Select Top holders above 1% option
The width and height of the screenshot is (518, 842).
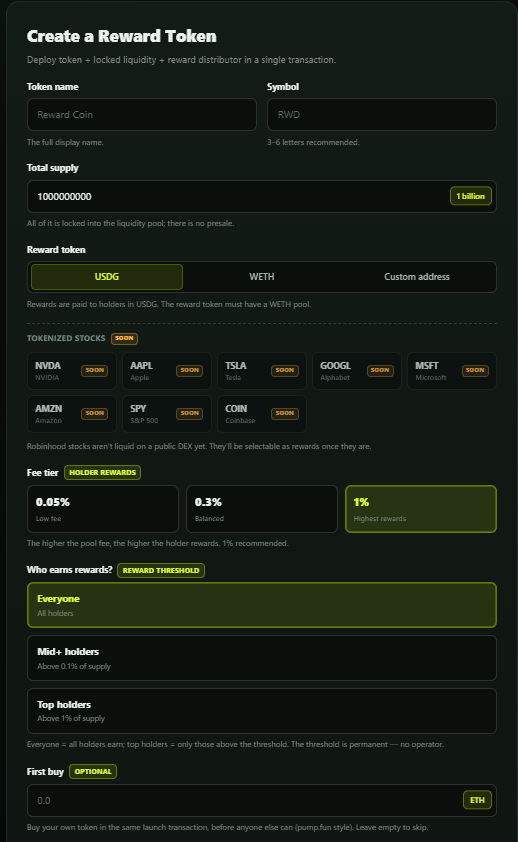(262, 711)
